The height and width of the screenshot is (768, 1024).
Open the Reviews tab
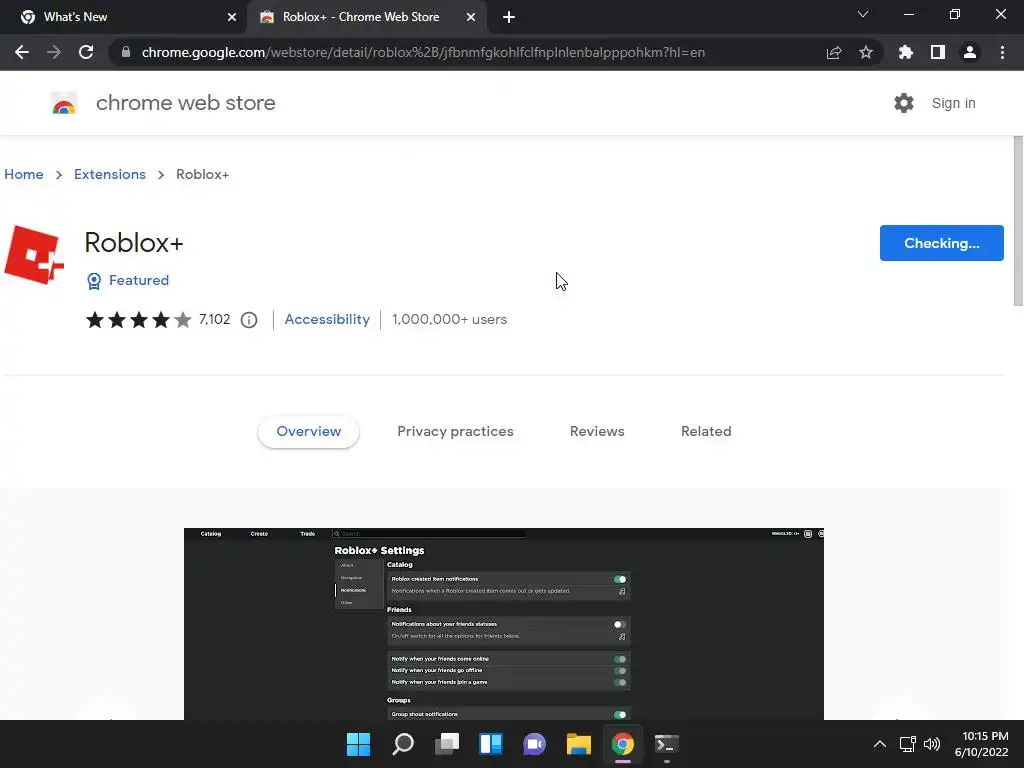pyautogui.click(x=597, y=432)
